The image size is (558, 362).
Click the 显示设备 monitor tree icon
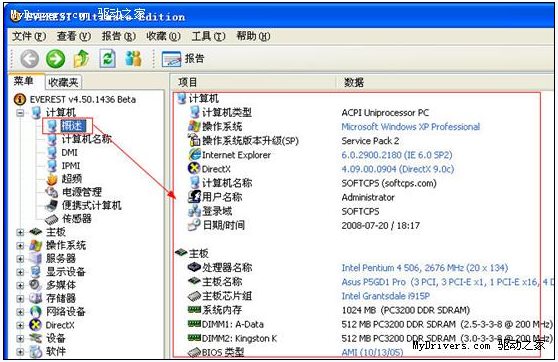36,272
